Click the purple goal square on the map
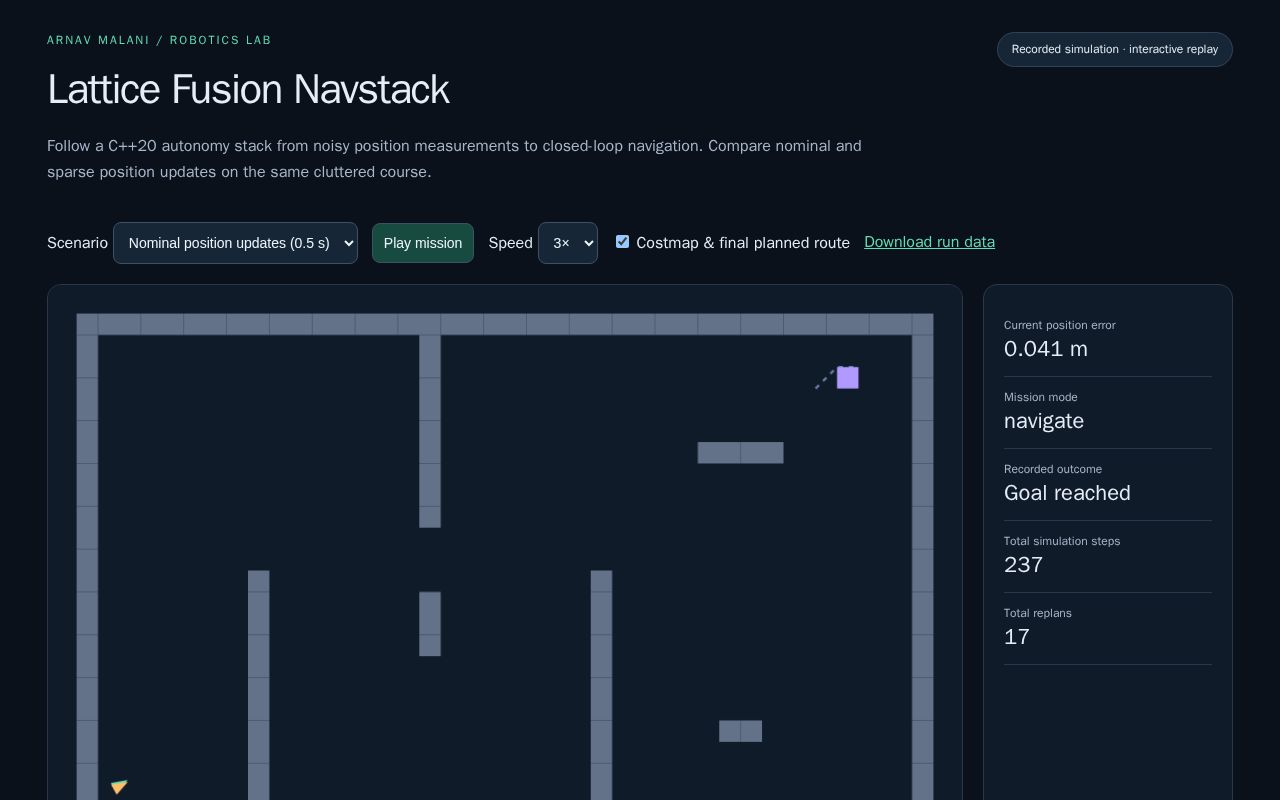The height and width of the screenshot is (800, 1280). pyautogui.click(x=848, y=377)
